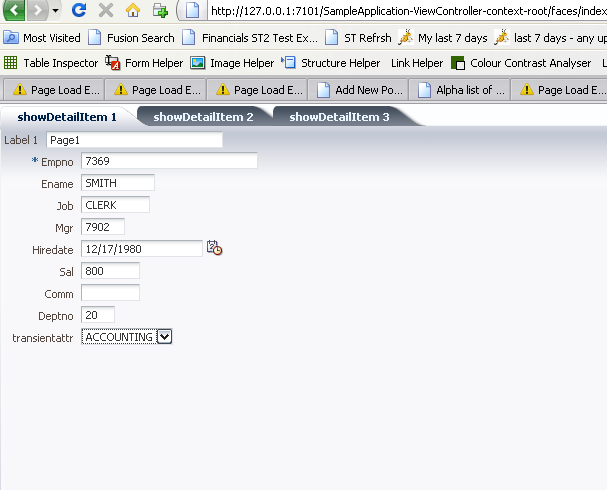
Task: Click the browser back arrow button
Action: (16, 11)
